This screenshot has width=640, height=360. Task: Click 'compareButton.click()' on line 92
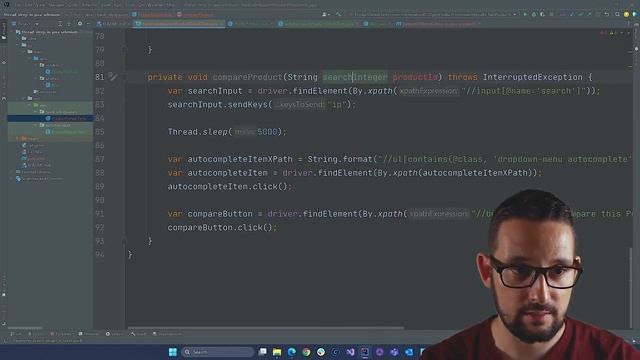(220, 227)
